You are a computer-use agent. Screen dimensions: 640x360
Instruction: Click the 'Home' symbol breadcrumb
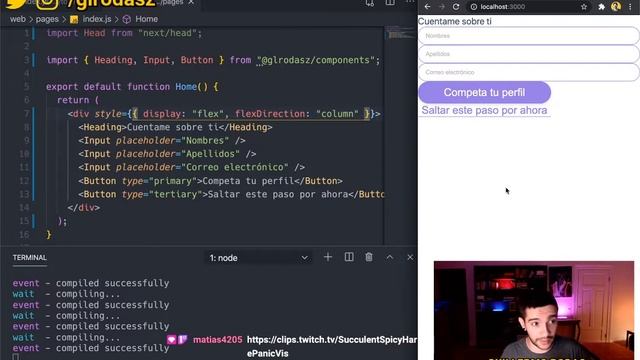pyautogui.click(x=147, y=19)
